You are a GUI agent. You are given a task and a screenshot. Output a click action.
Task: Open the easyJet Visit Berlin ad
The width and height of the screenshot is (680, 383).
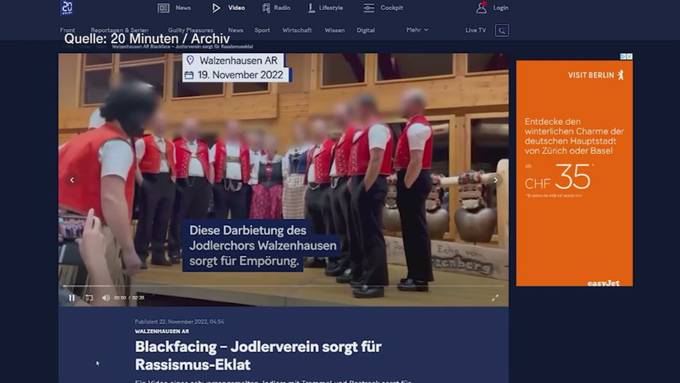[574, 173]
